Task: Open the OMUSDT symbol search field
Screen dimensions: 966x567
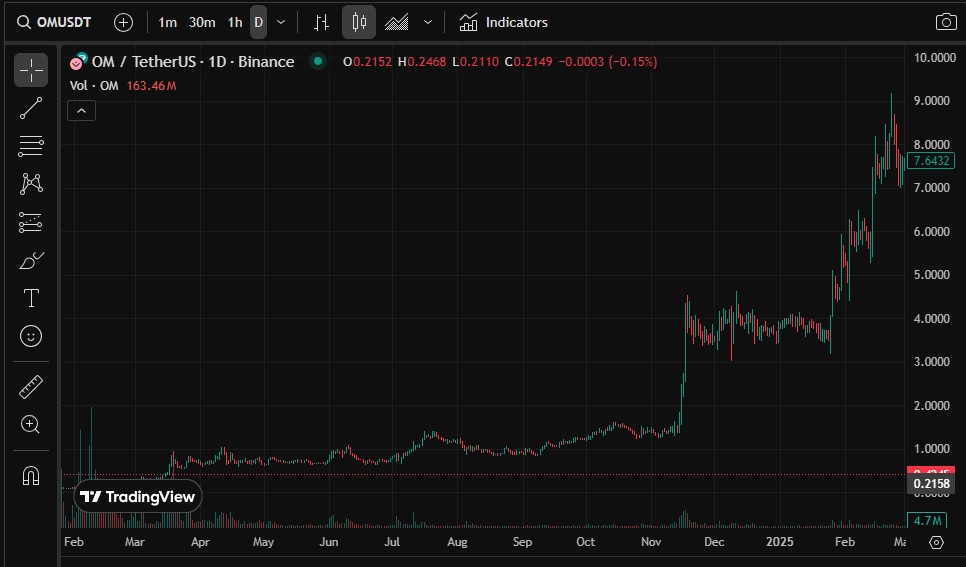Action: coord(54,23)
